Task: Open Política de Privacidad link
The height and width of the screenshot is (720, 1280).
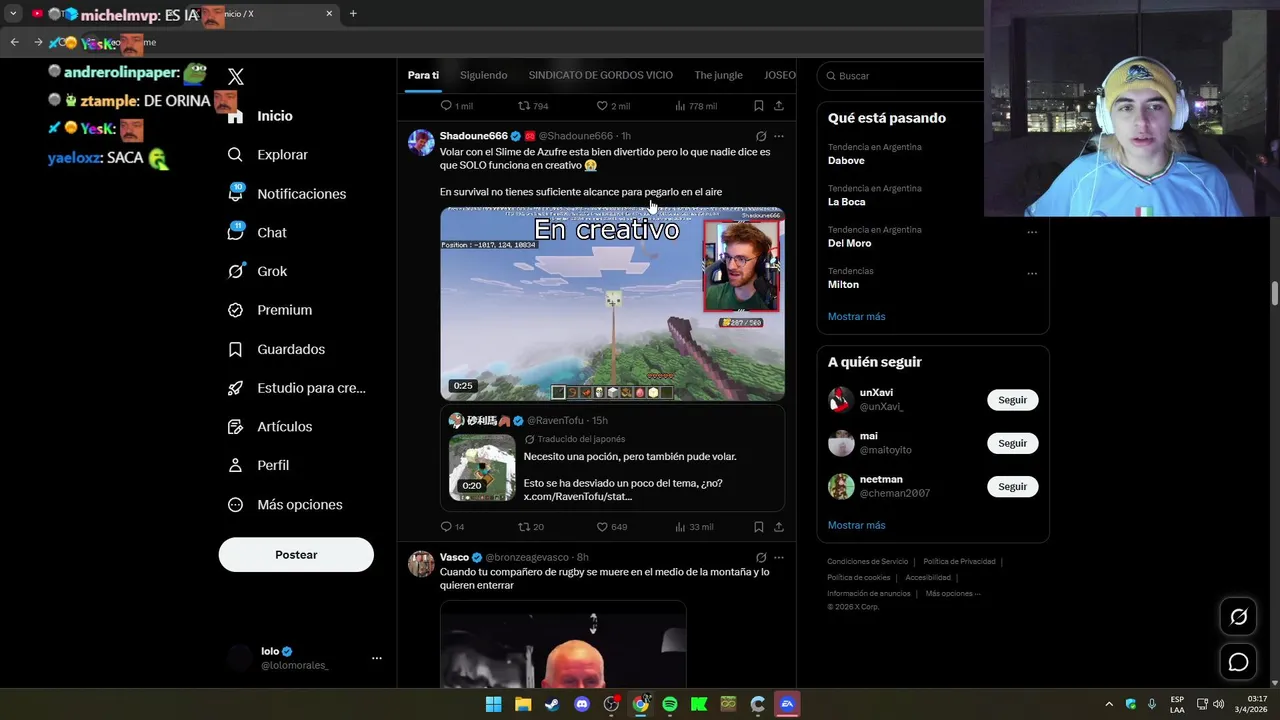Action: (x=959, y=562)
